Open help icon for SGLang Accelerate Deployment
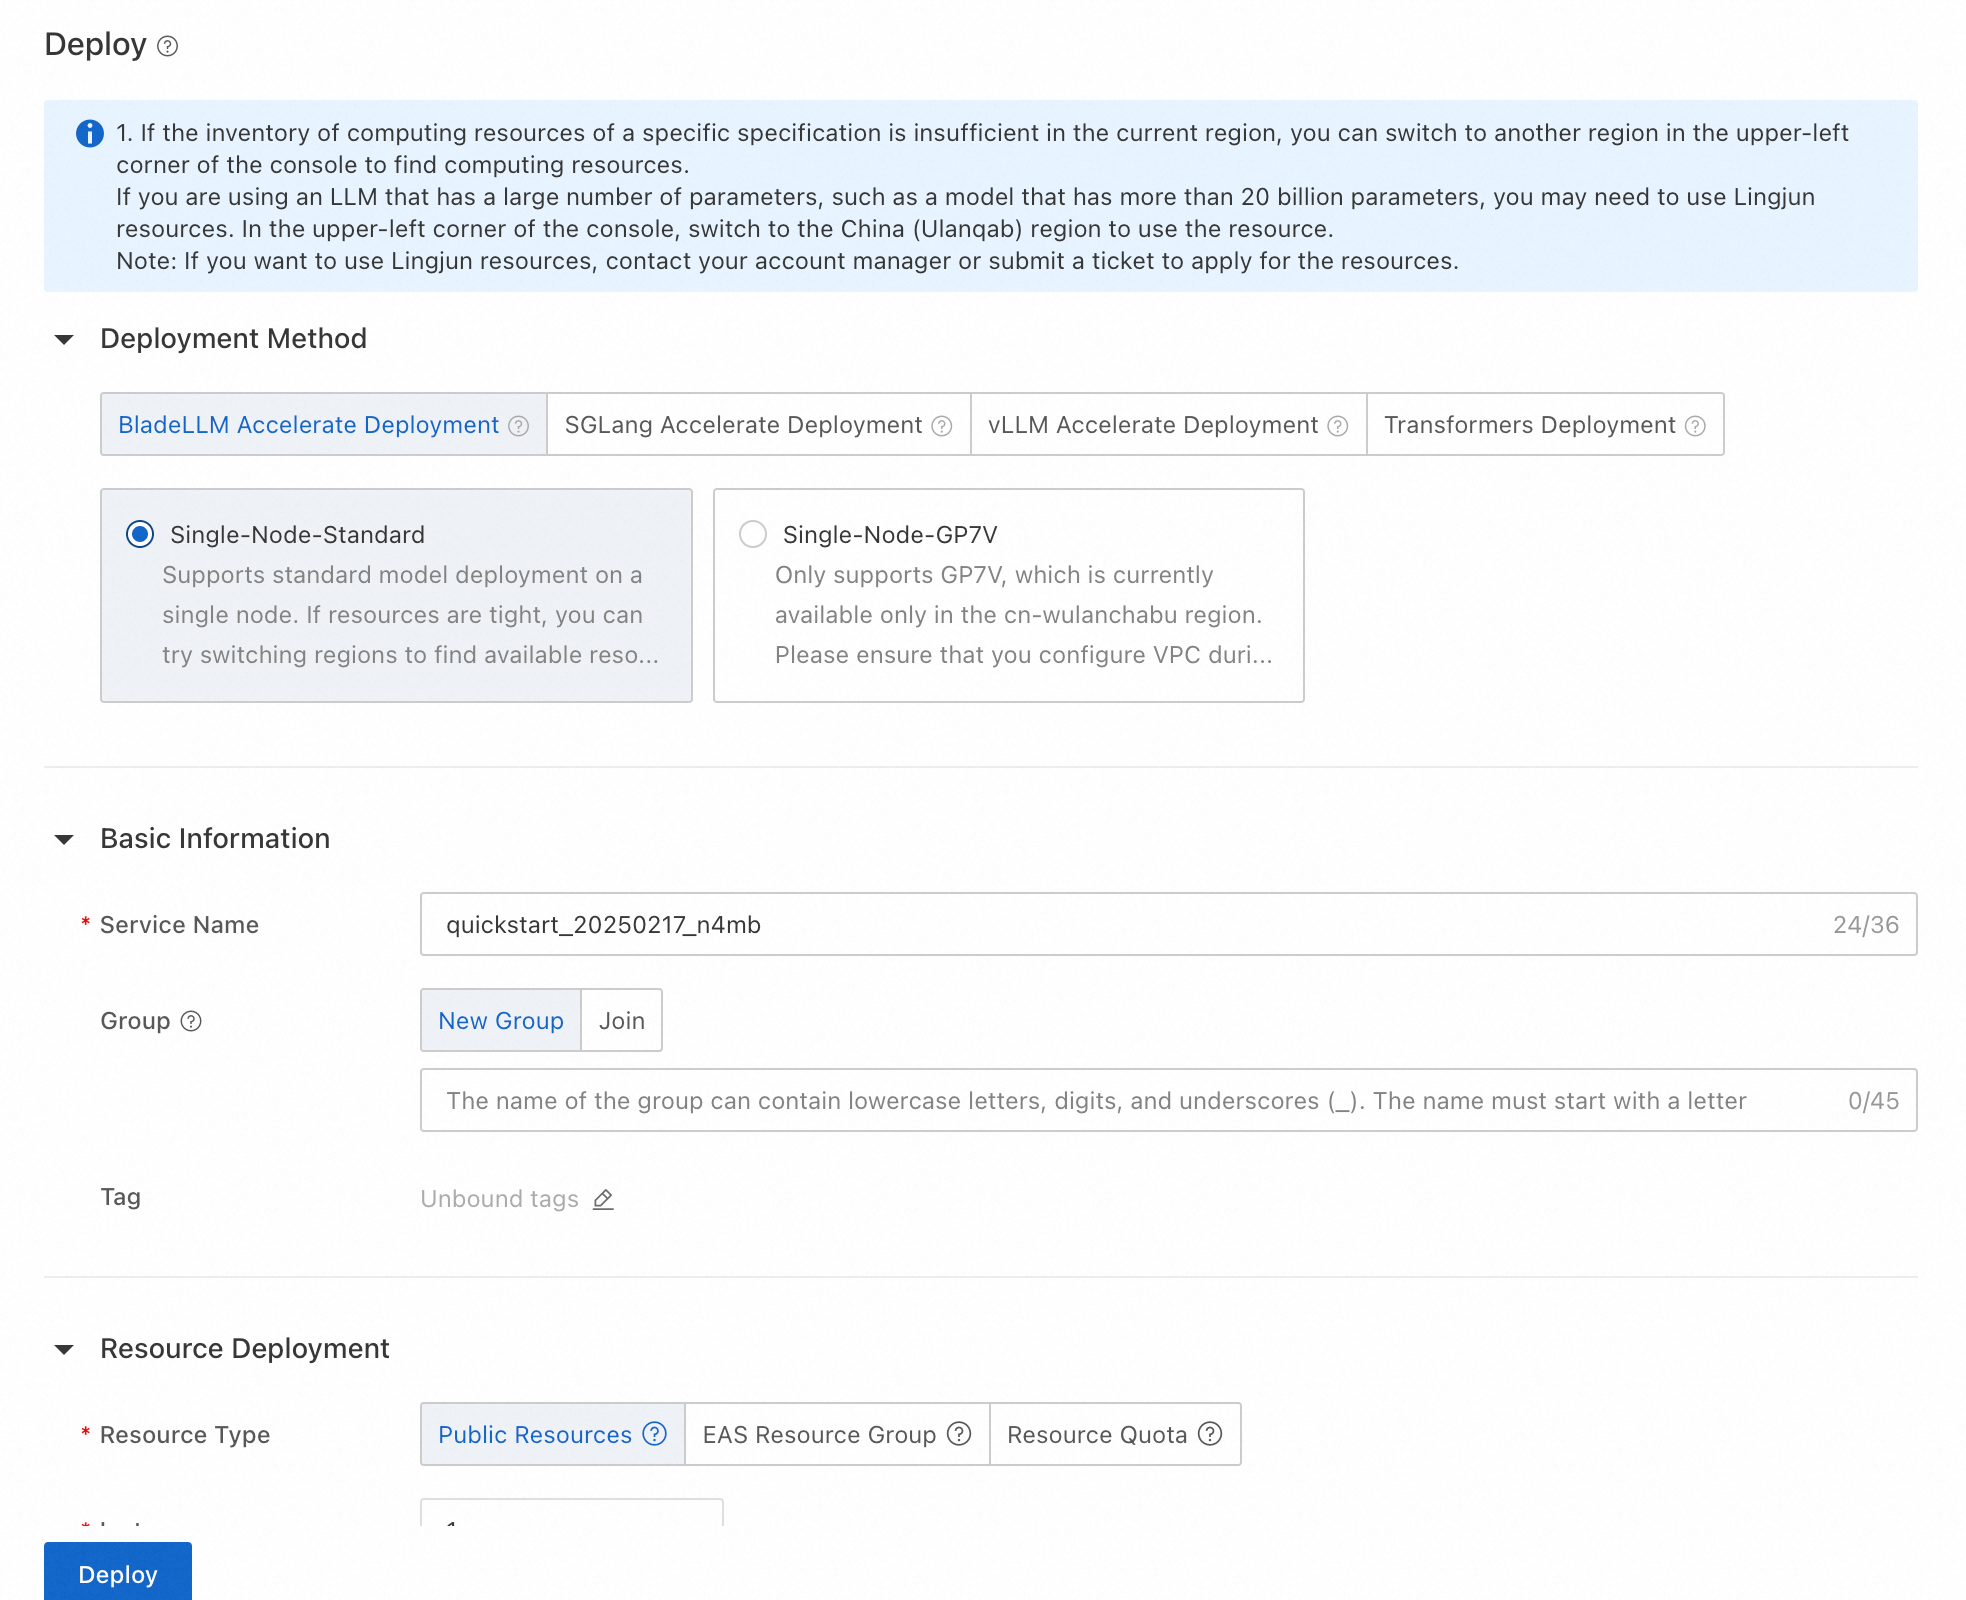The height and width of the screenshot is (1600, 1966). [942, 426]
